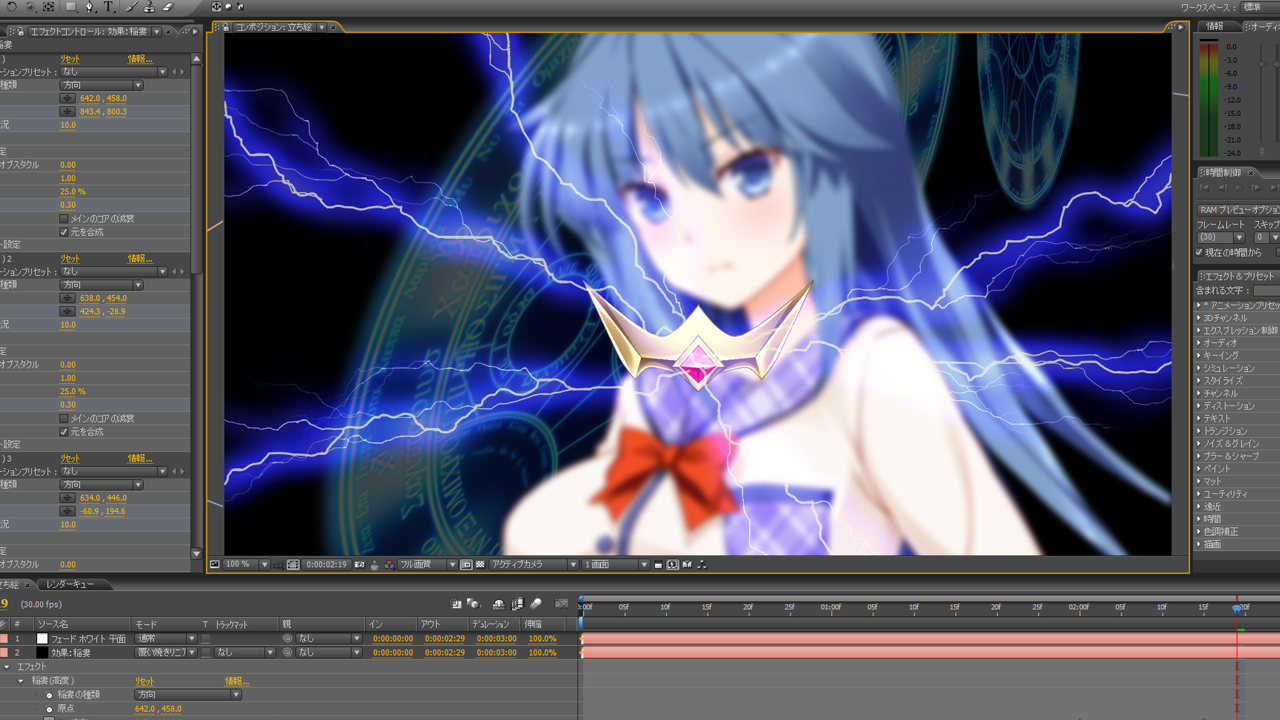The image size is (1280, 720).
Task: Collapse the エフェクト group in timeline
Action: 7,666
